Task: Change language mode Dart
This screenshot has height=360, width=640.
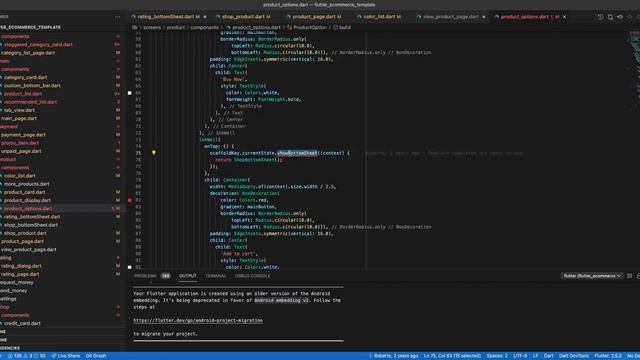Action: [x=549, y=356]
